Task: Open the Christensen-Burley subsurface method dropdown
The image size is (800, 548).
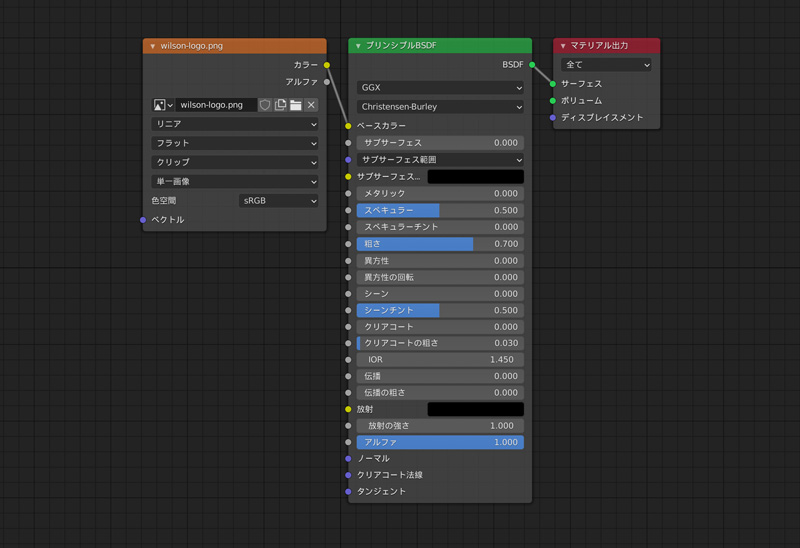Action: [x=440, y=107]
